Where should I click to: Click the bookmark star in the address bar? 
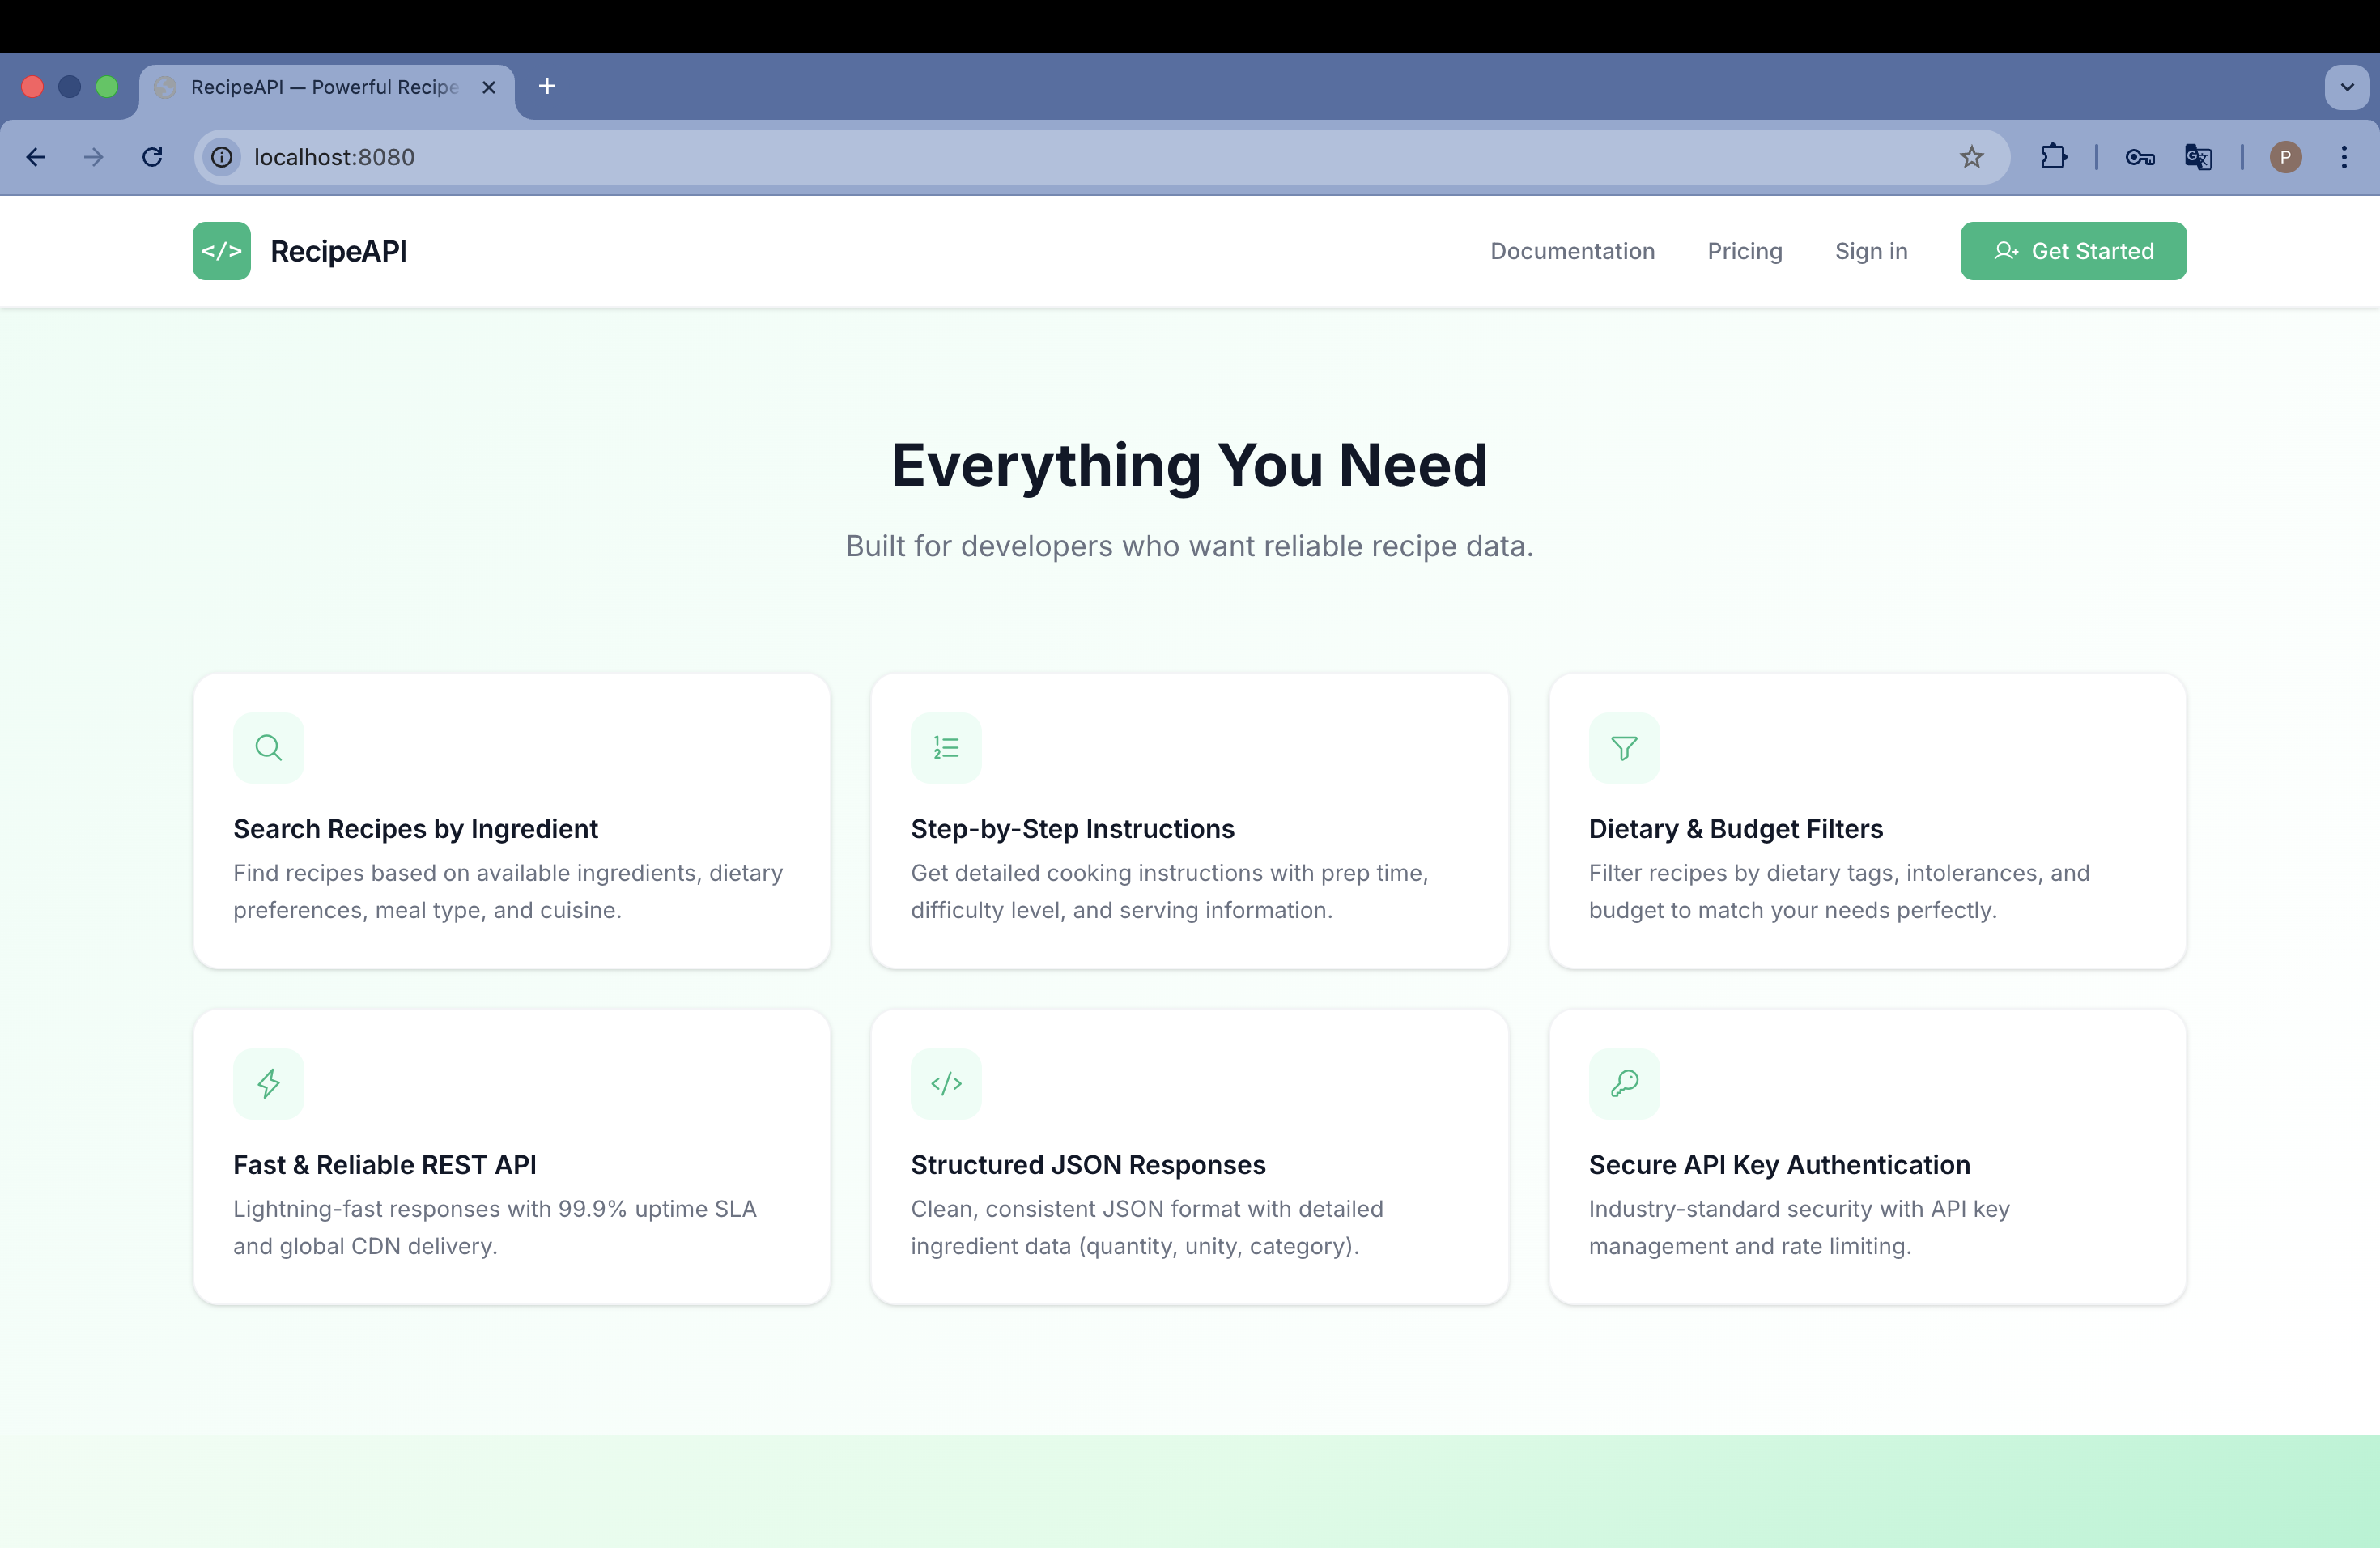point(1972,157)
